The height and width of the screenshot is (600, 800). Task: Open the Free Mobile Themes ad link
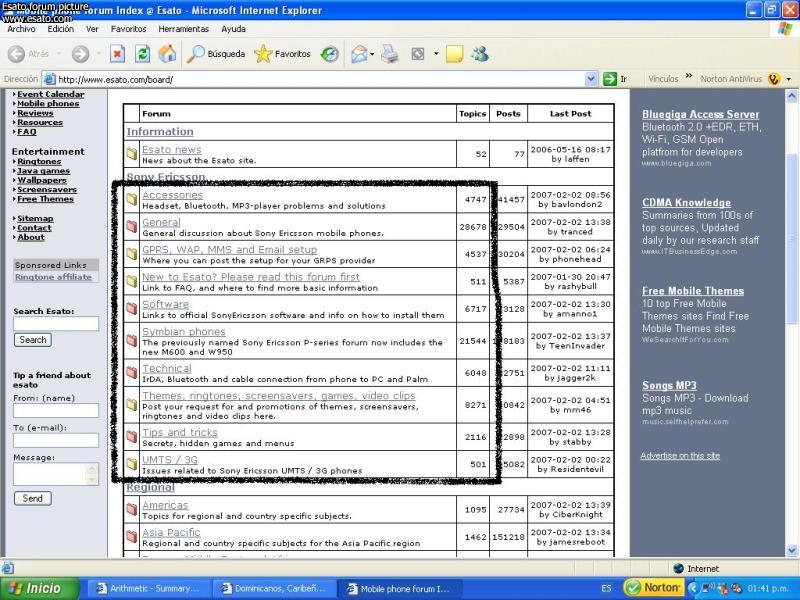pyautogui.click(x=693, y=291)
